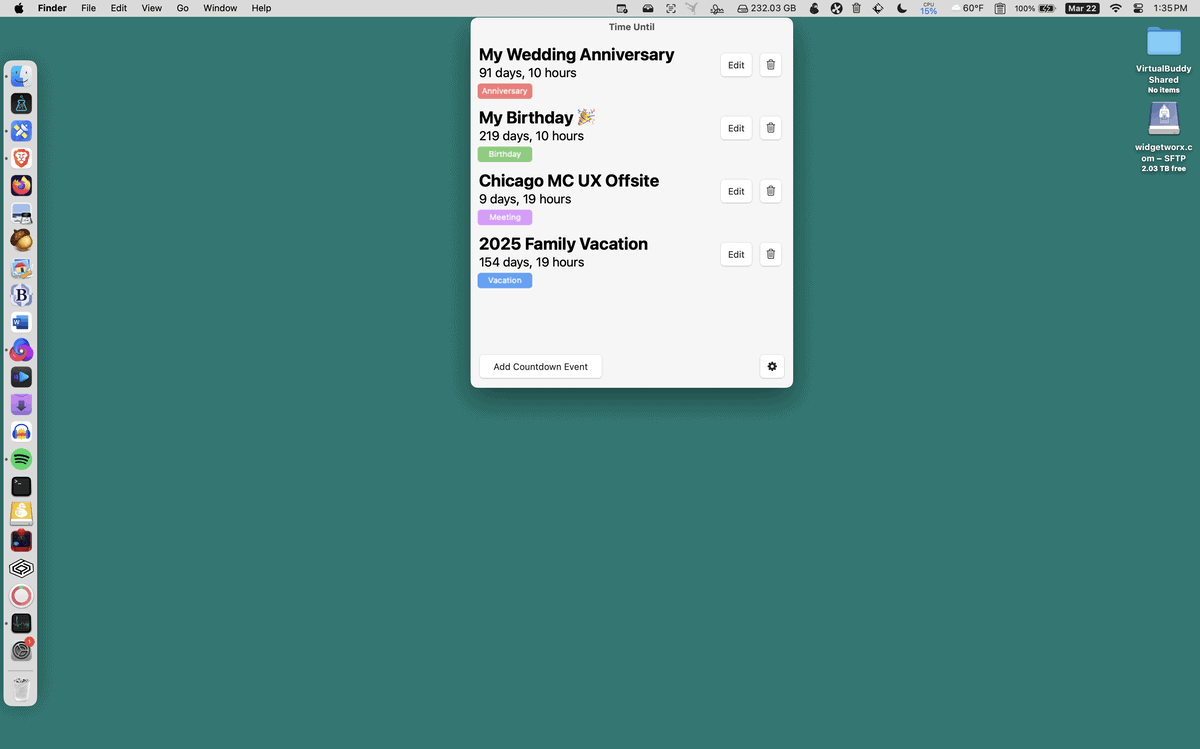
Task: Open Spotify in the dock
Action: click(21, 459)
